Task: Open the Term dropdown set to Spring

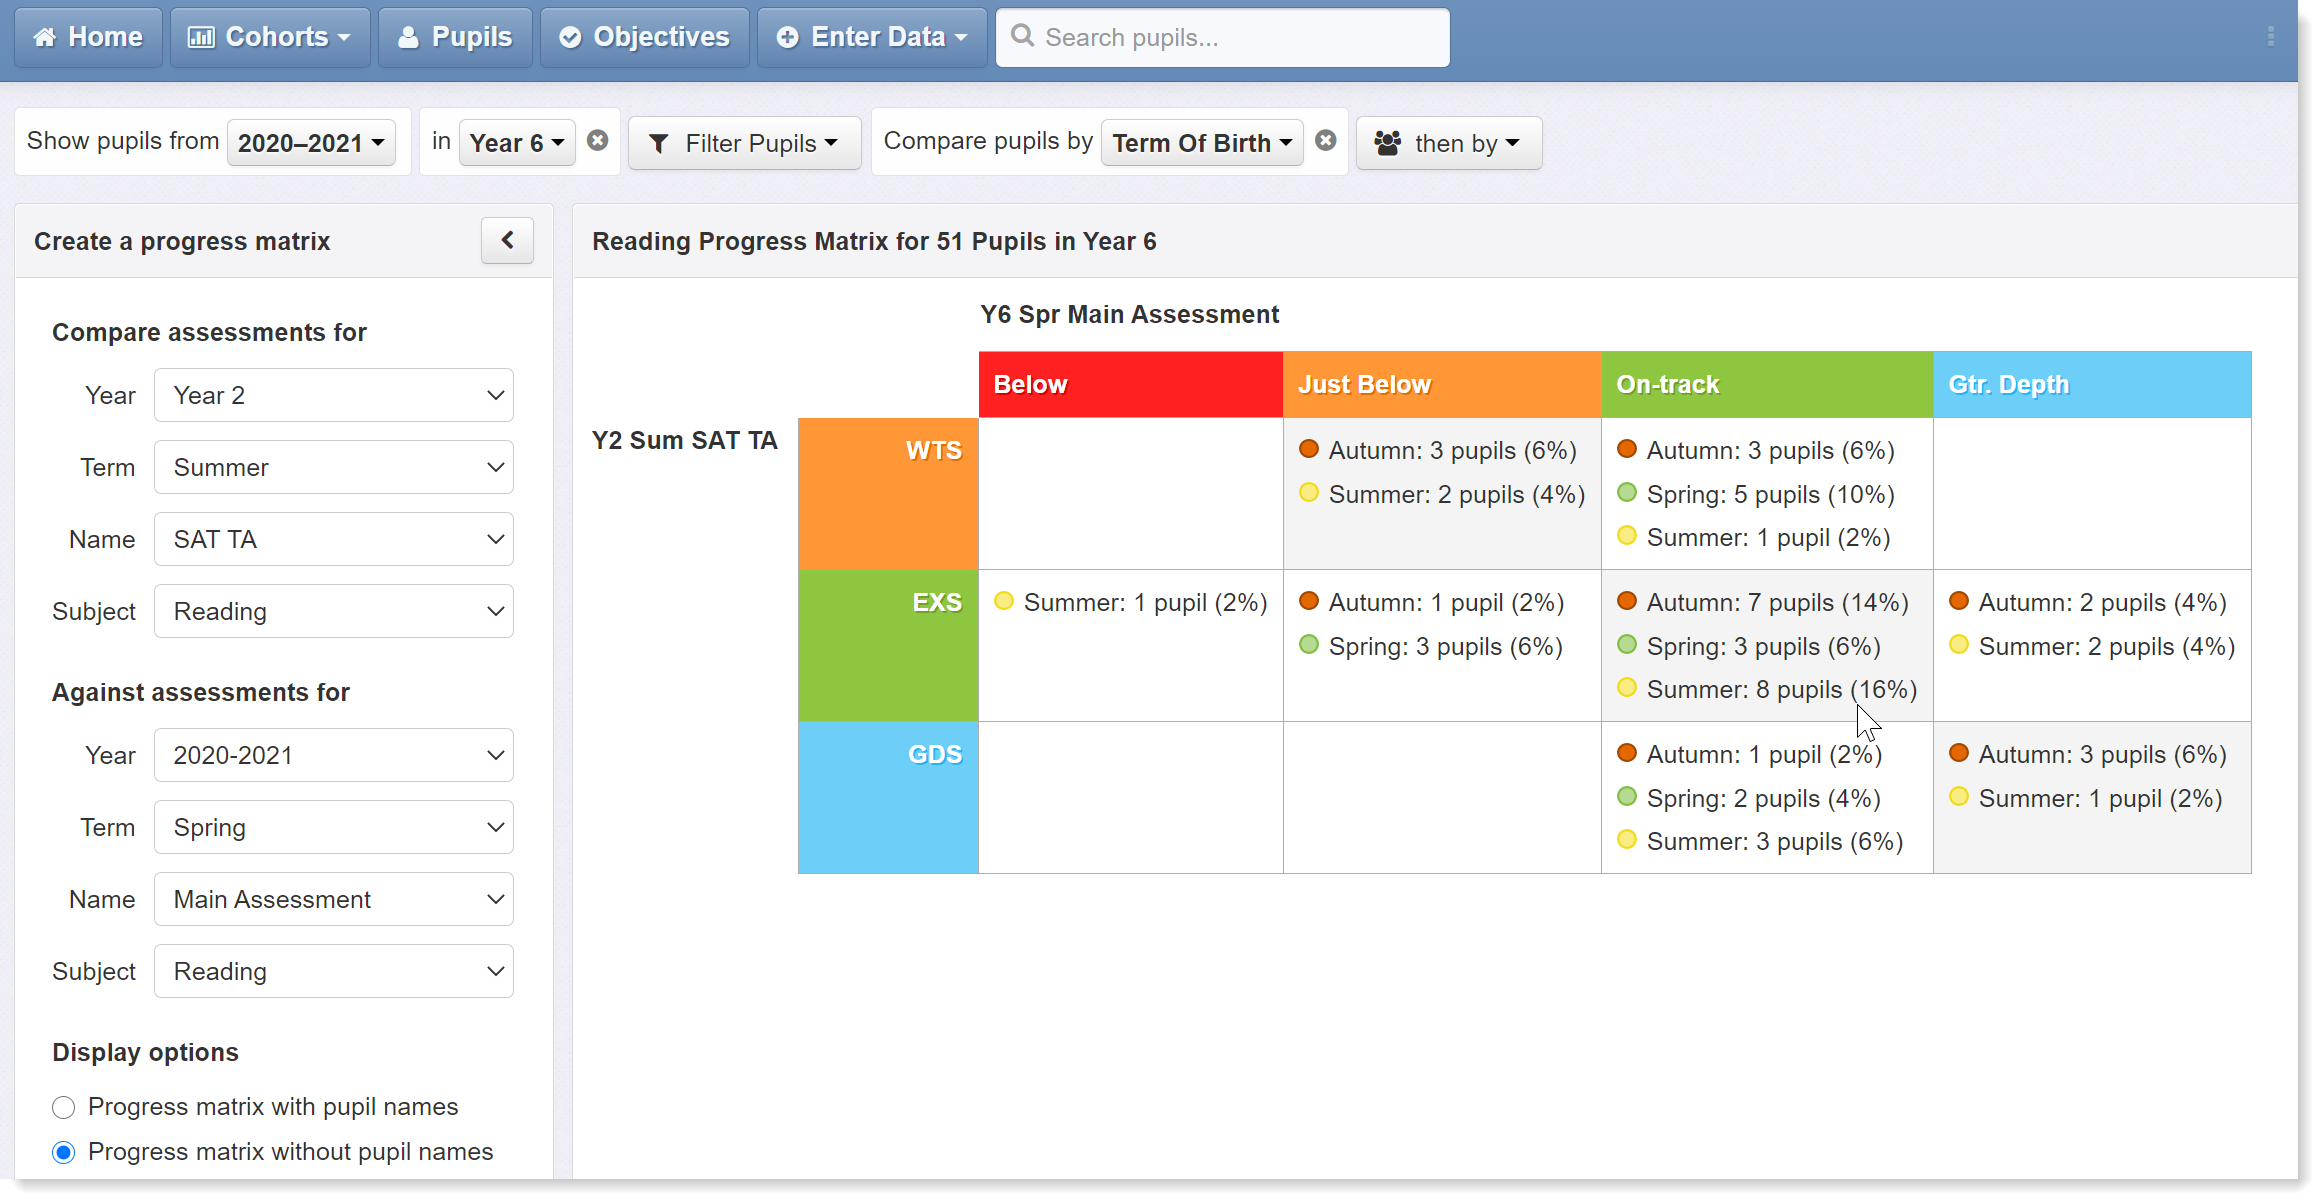Action: [334, 827]
